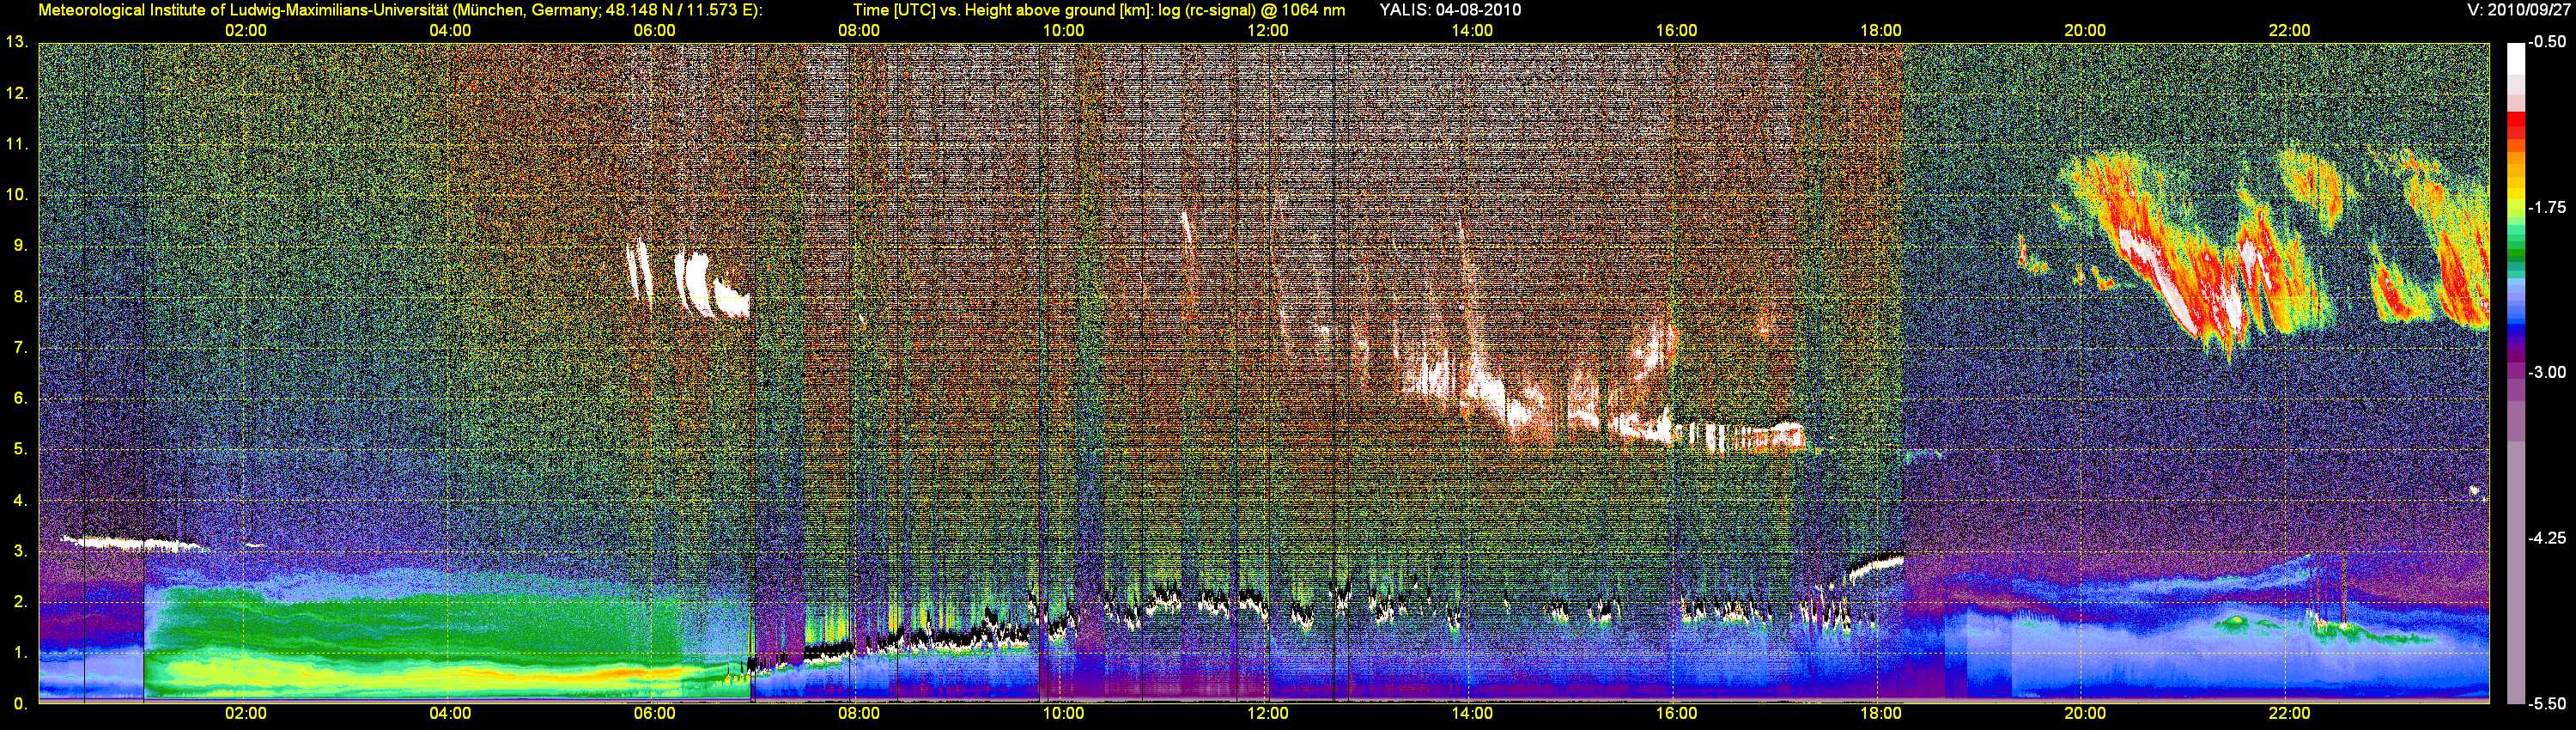The image size is (2576, 730).
Task: Select the 20:00 tick on the top time axis
Action: point(2085,31)
